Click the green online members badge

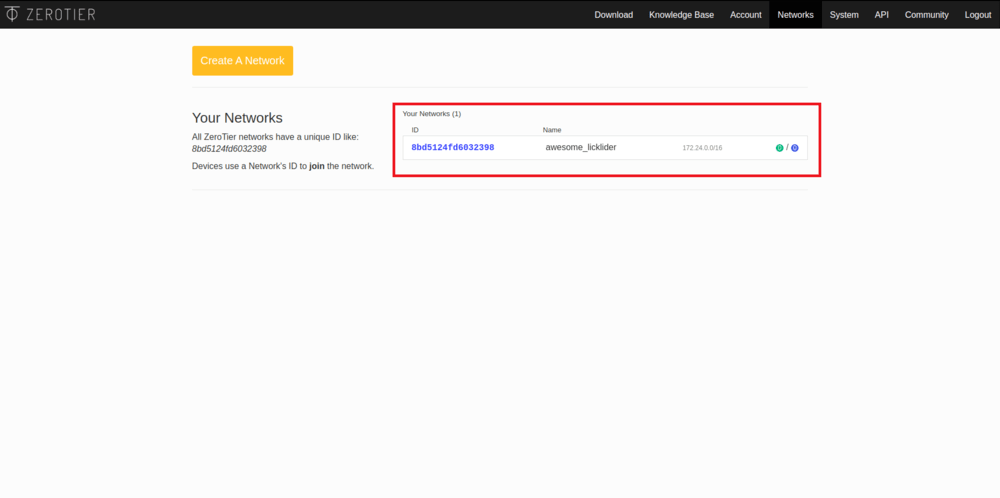pos(779,148)
